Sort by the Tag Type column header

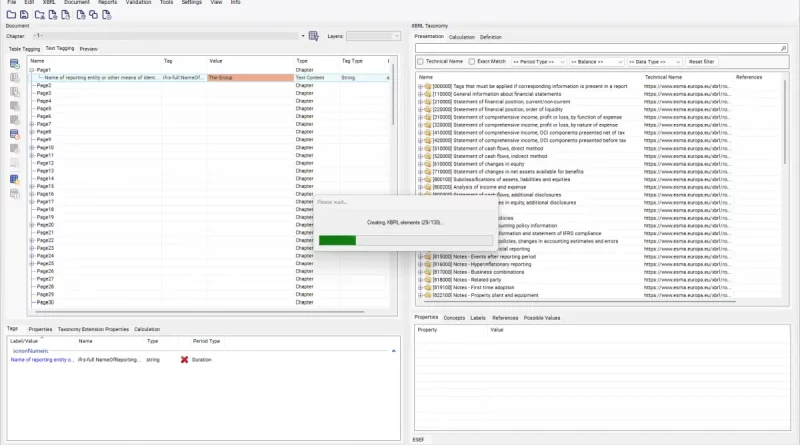[352, 61]
